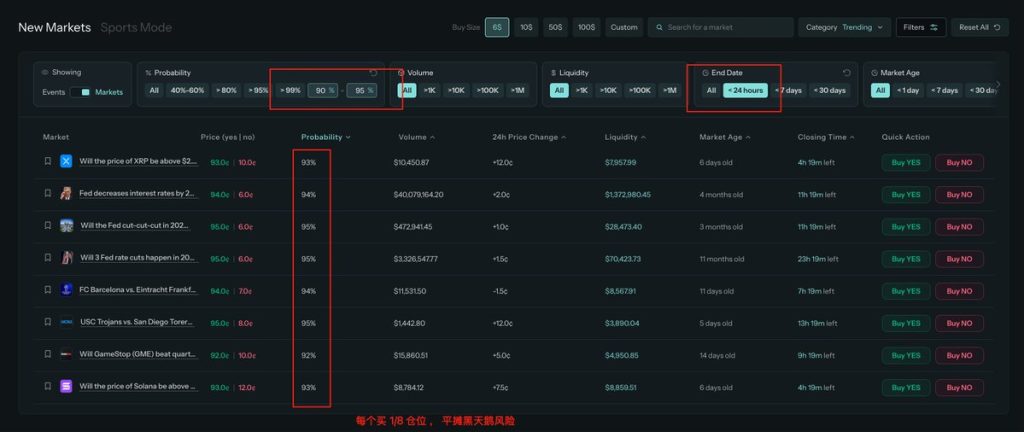Bookmark the XRP price market
Image resolution: width=1024 pixels, height=432 pixels.
47,162
